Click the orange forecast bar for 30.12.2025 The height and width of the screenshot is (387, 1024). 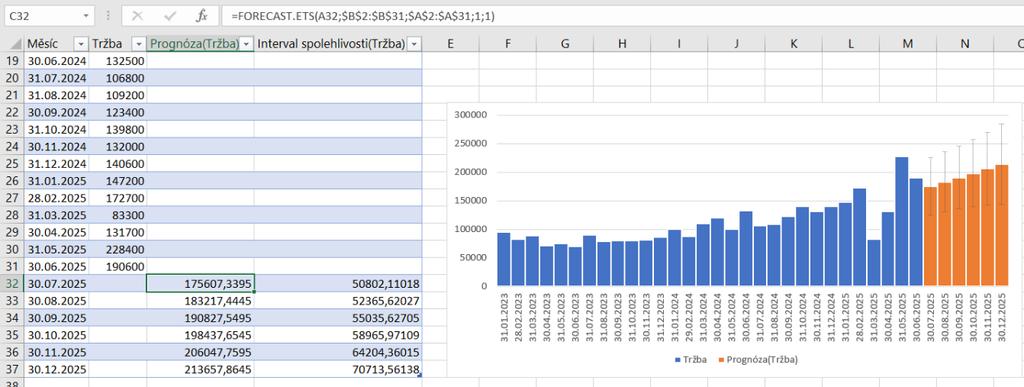1001,225
